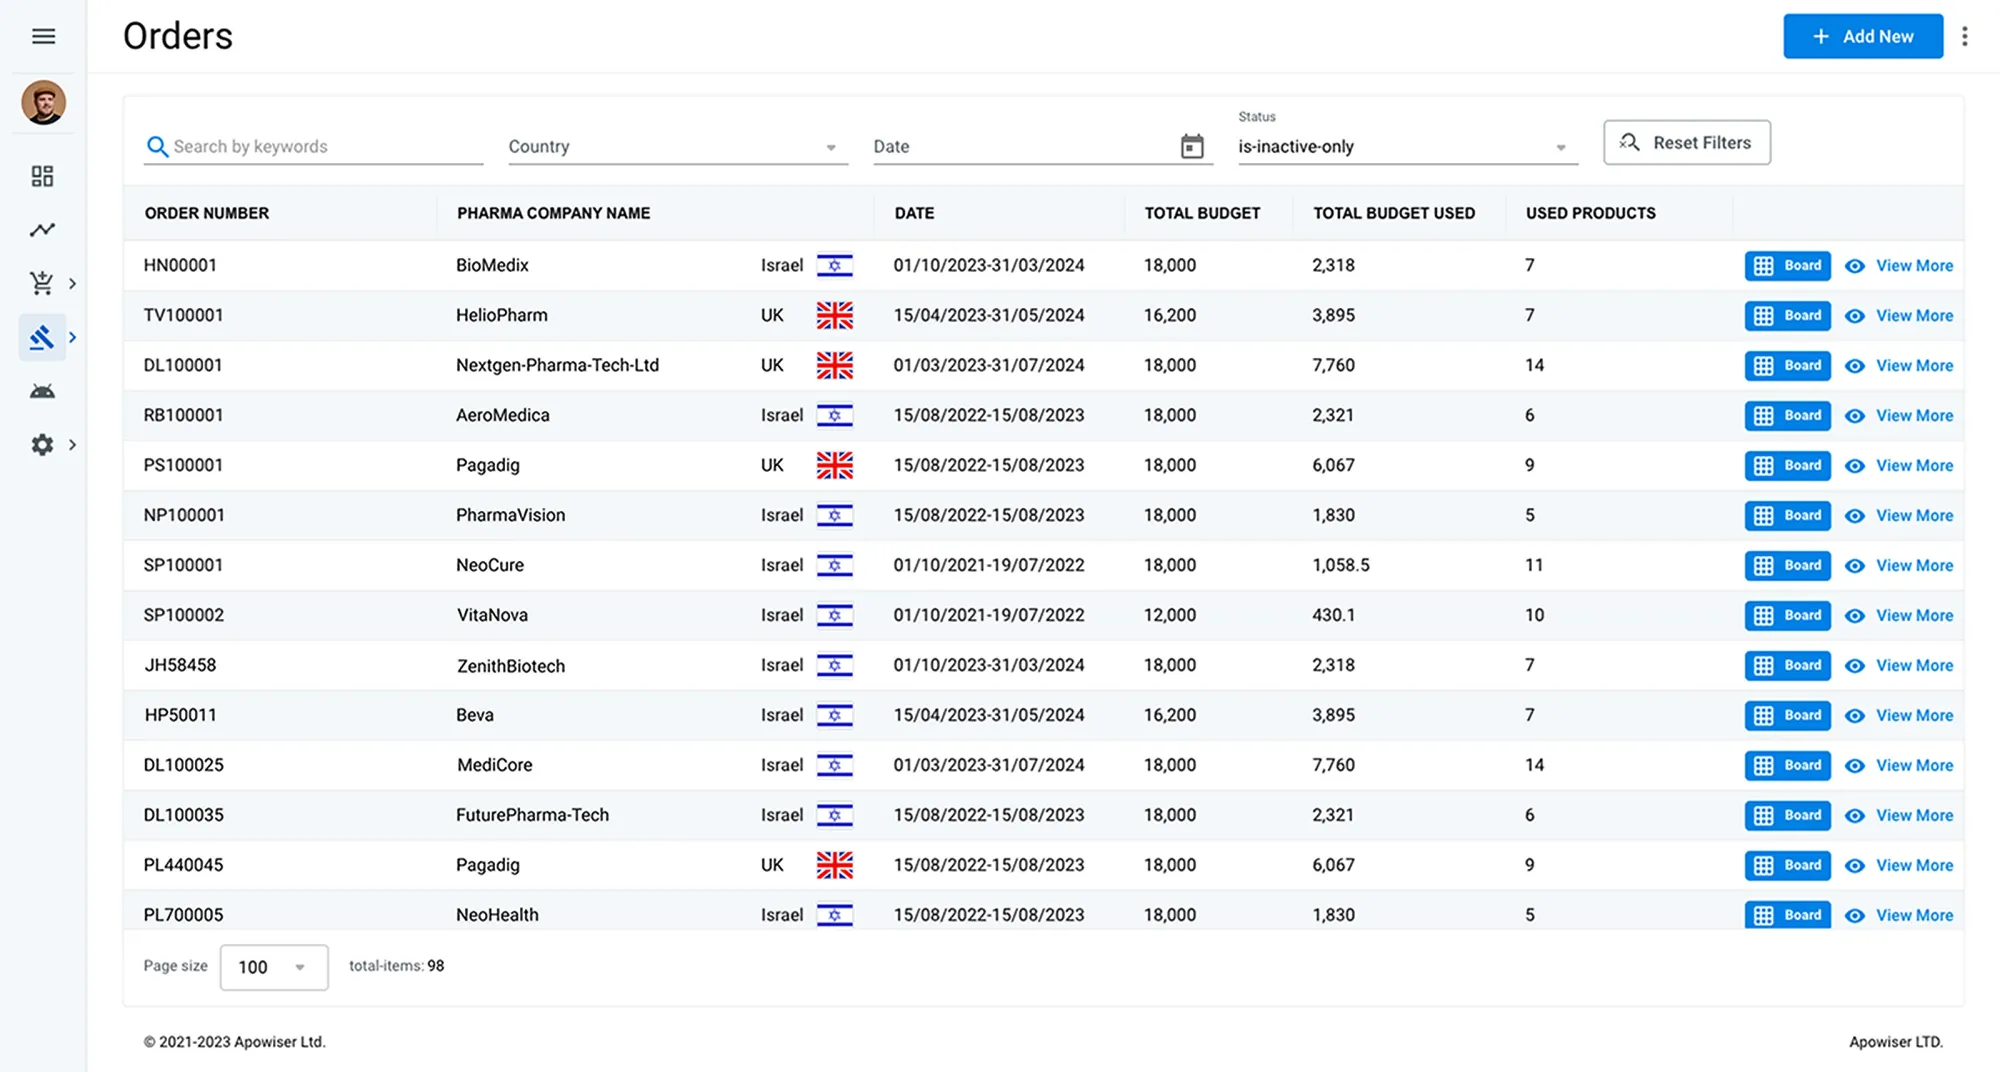Open the hamburger menu
This screenshot has width=2000, height=1072.
click(43, 37)
